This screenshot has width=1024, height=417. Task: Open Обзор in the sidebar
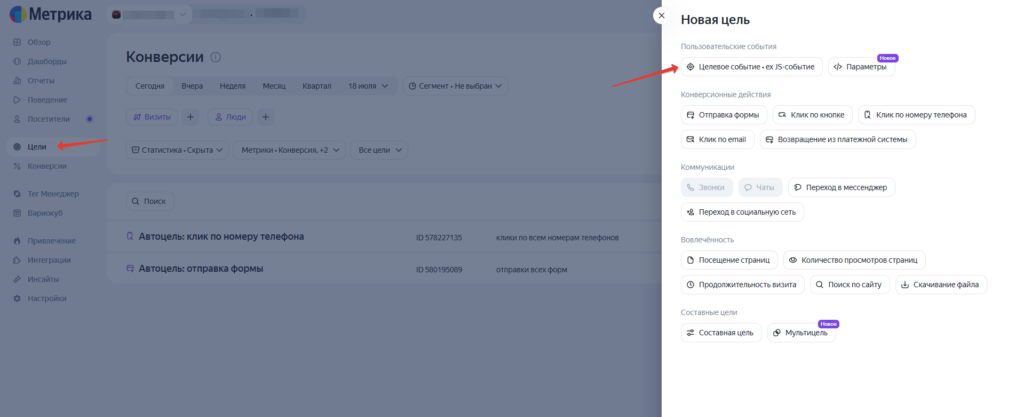[39, 42]
